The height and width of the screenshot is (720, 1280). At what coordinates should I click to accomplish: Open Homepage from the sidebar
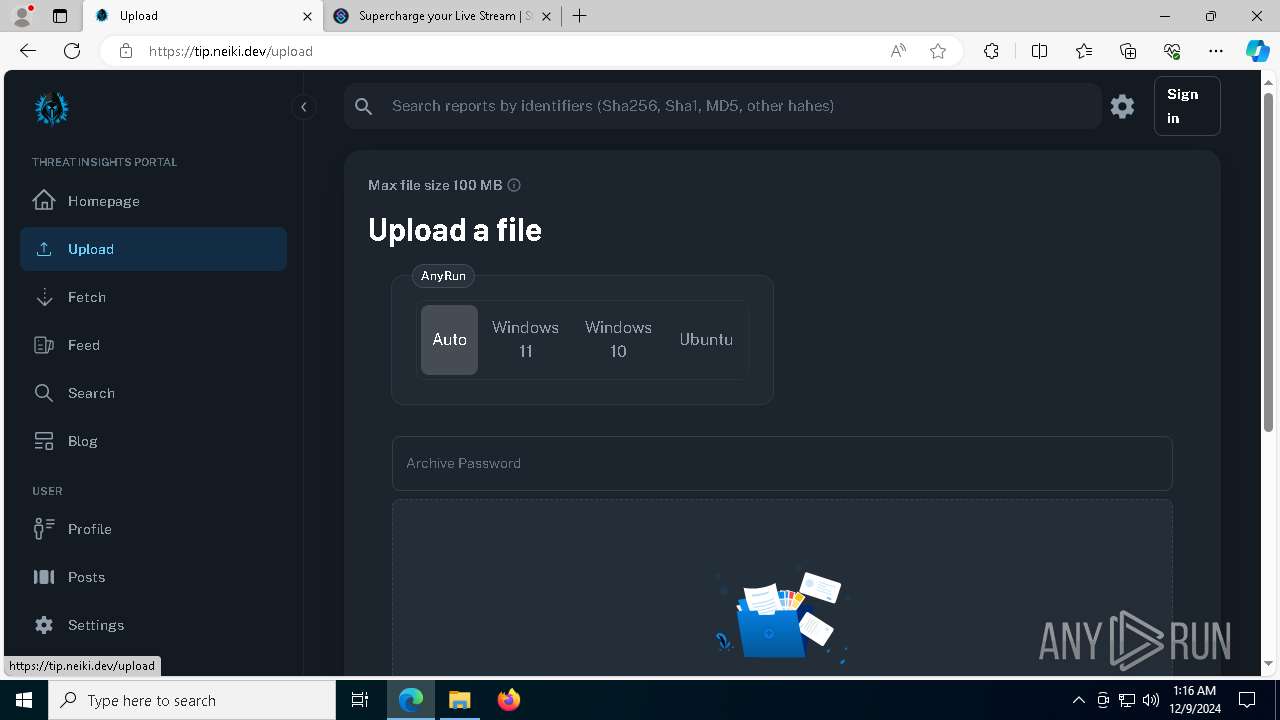coord(153,201)
